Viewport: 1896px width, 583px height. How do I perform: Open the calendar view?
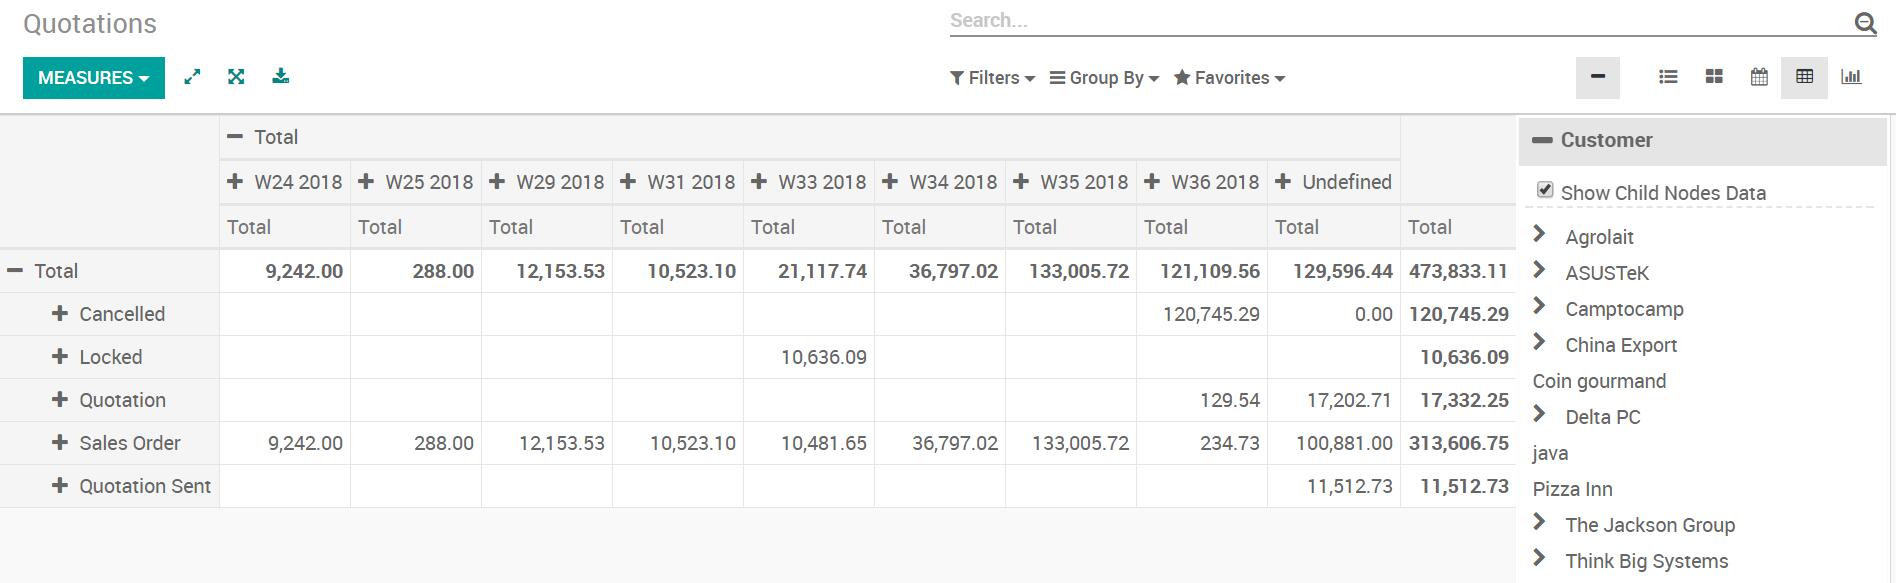(1759, 77)
